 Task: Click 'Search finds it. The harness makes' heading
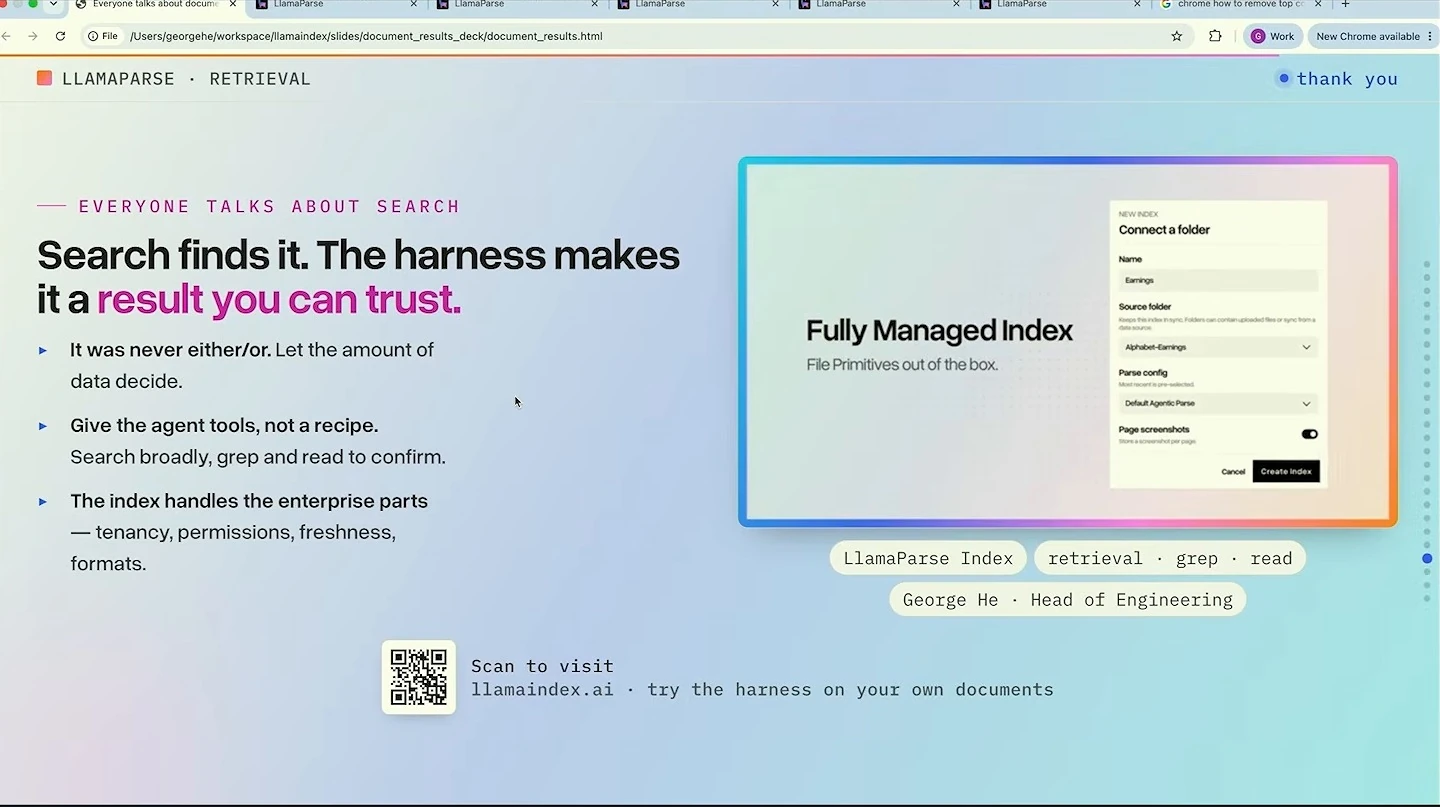(358, 255)
